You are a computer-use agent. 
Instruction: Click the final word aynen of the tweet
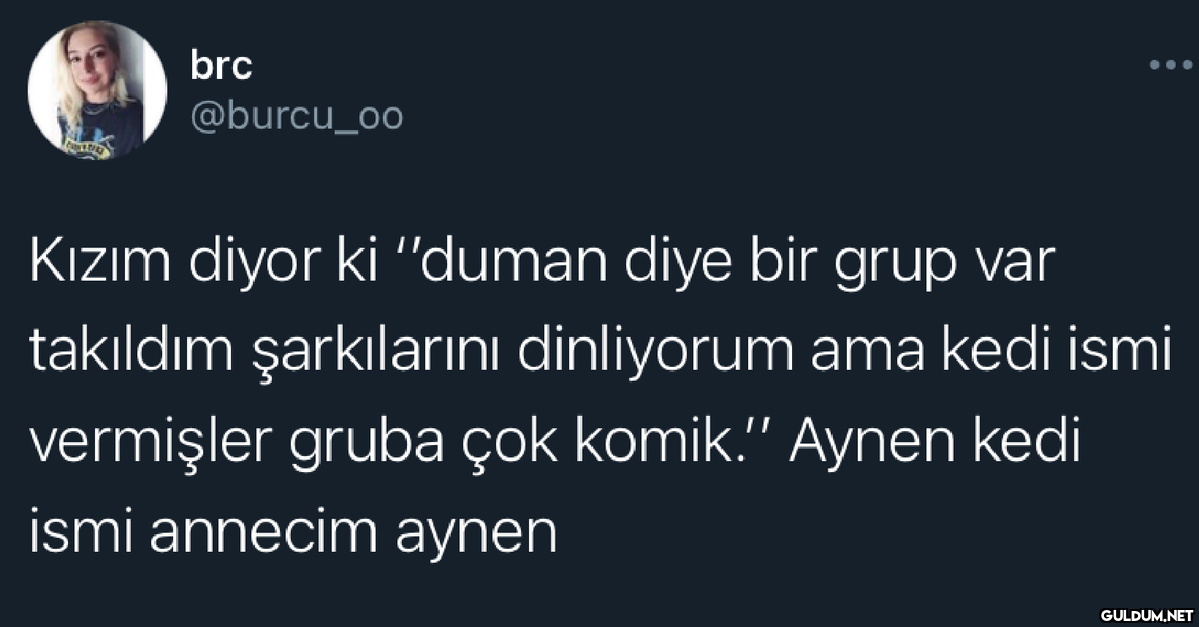476,534
